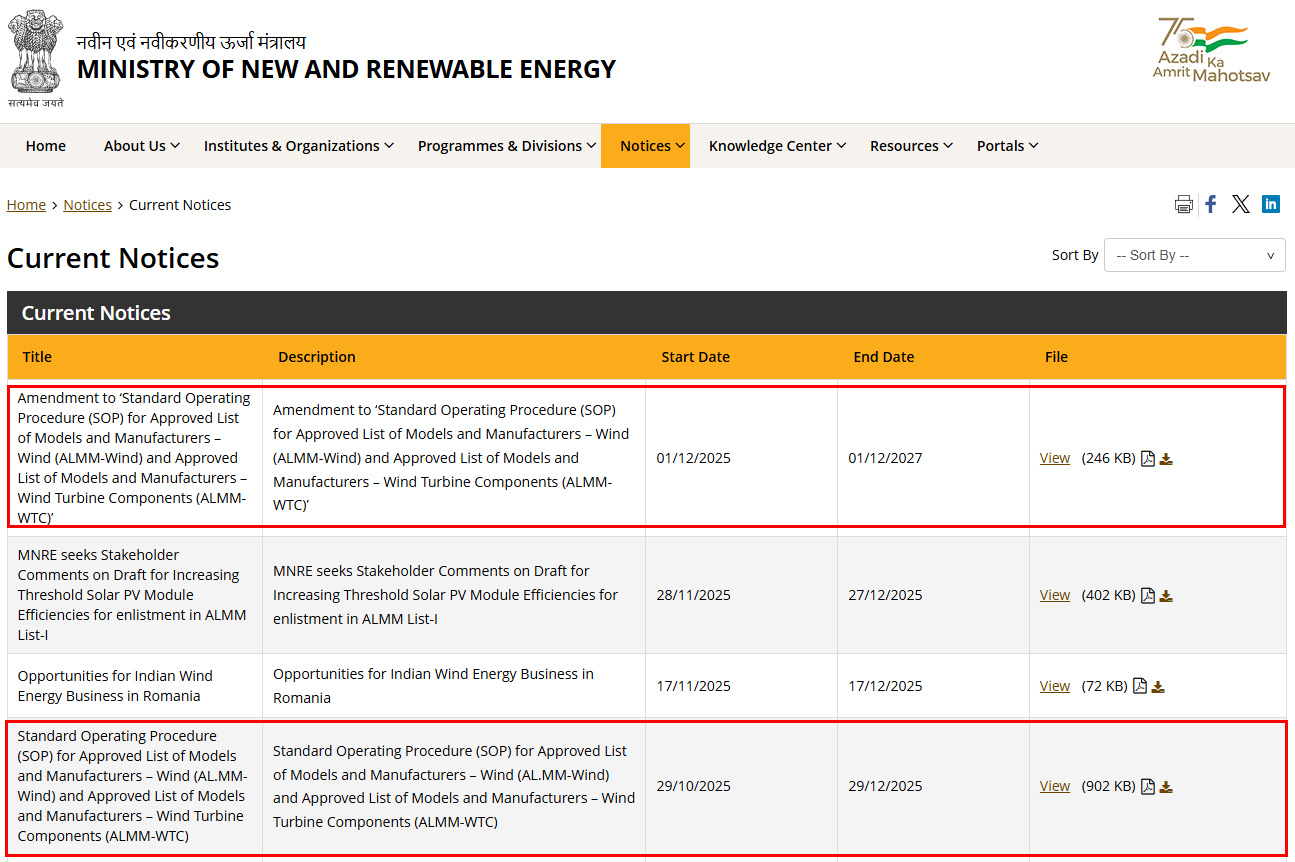Screen dimensions: 1295x862
Task: Share page on LinkedIn icon
Action: 1270,204
